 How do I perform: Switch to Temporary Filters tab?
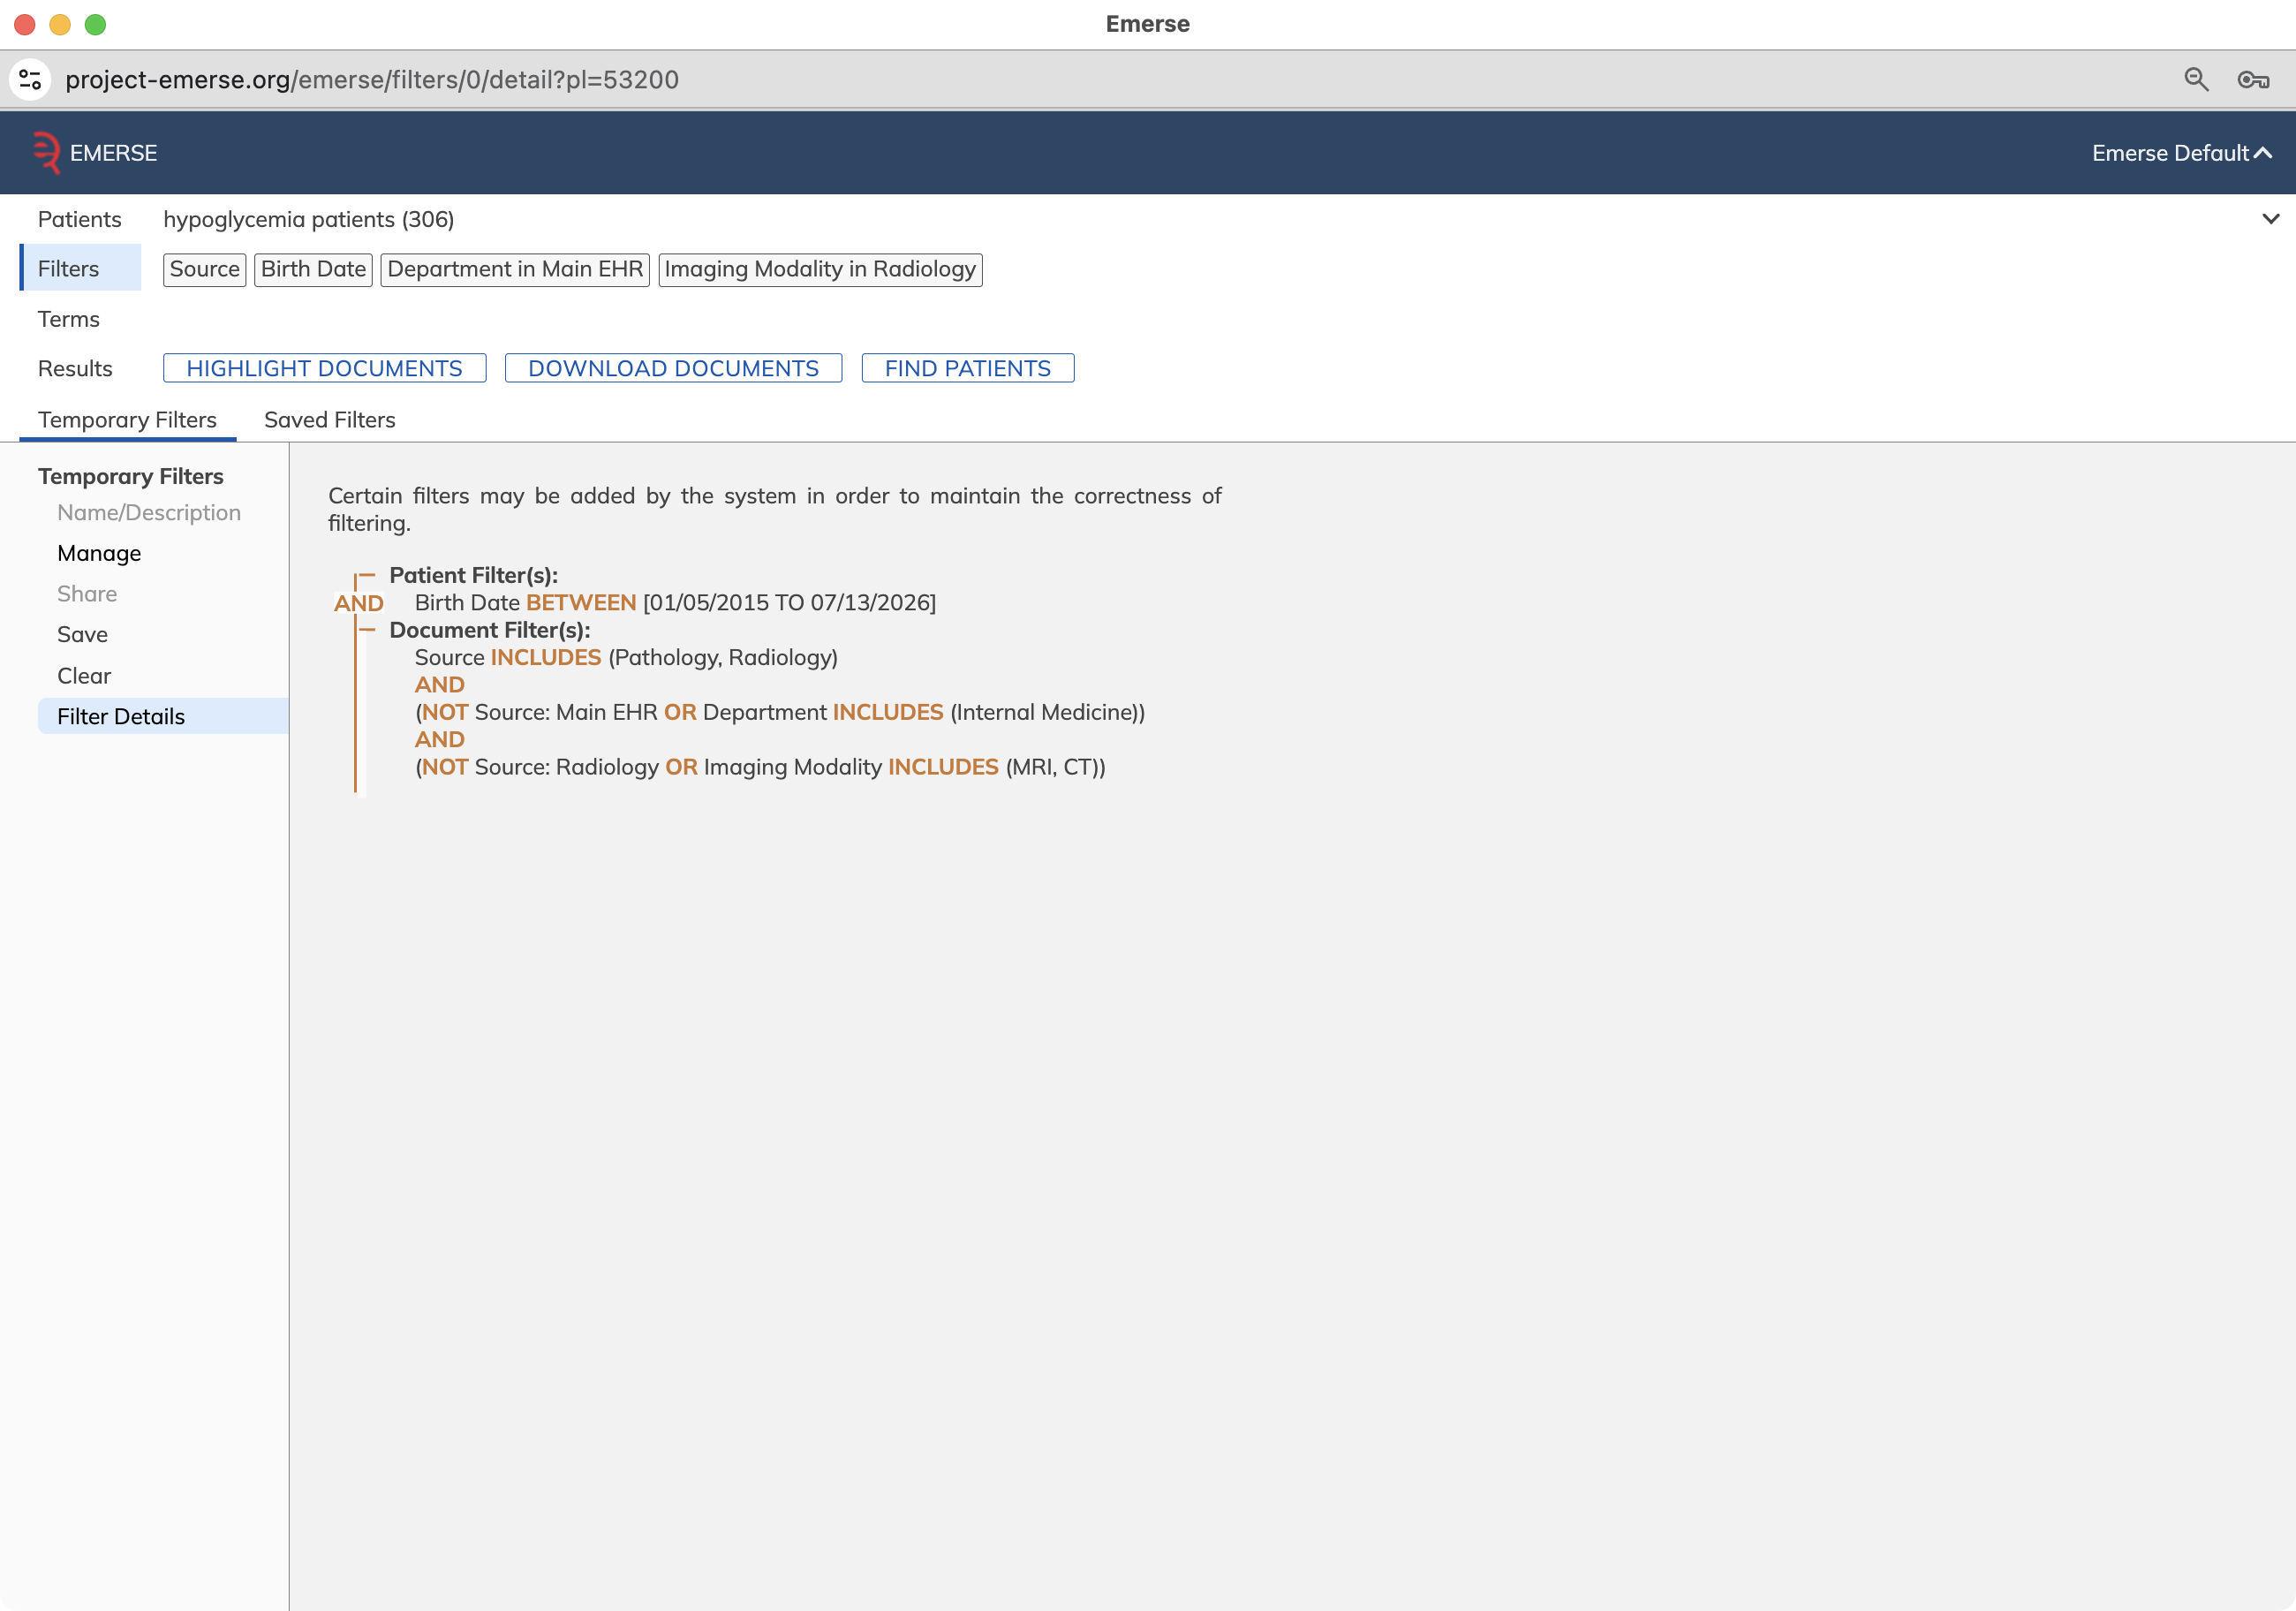point(127,420)
